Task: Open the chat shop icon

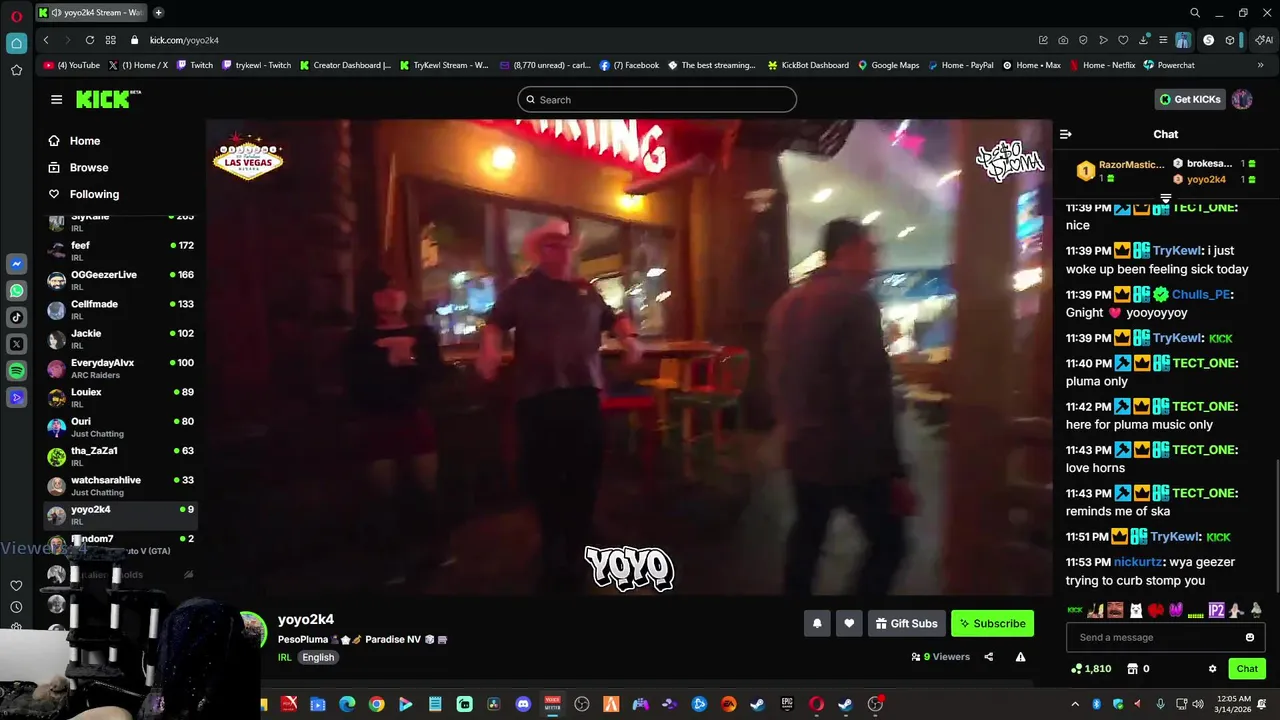Action: pos(1132,669)
